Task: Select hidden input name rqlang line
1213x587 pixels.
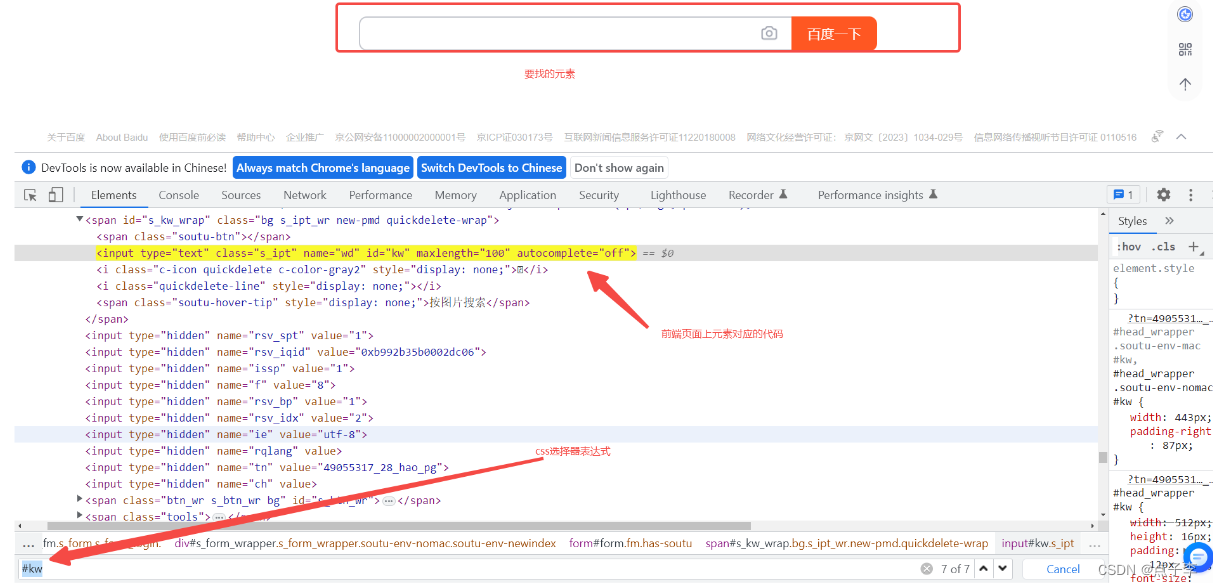Action: tap(213, 451)
